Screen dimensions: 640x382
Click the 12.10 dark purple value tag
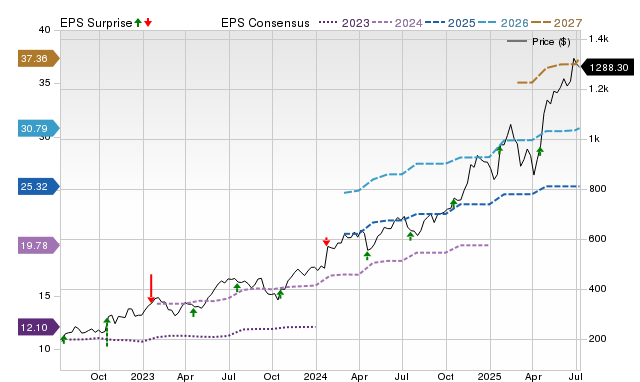pos(38,327)
